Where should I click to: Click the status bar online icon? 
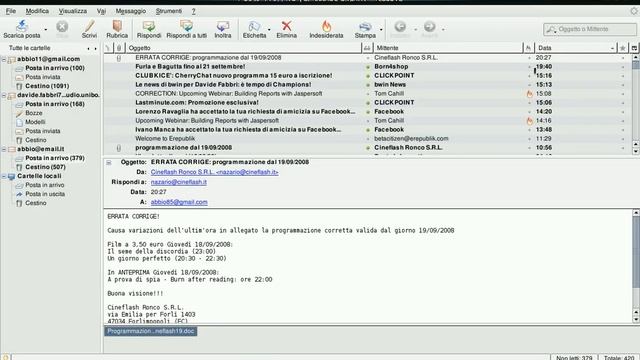[6, 357]
